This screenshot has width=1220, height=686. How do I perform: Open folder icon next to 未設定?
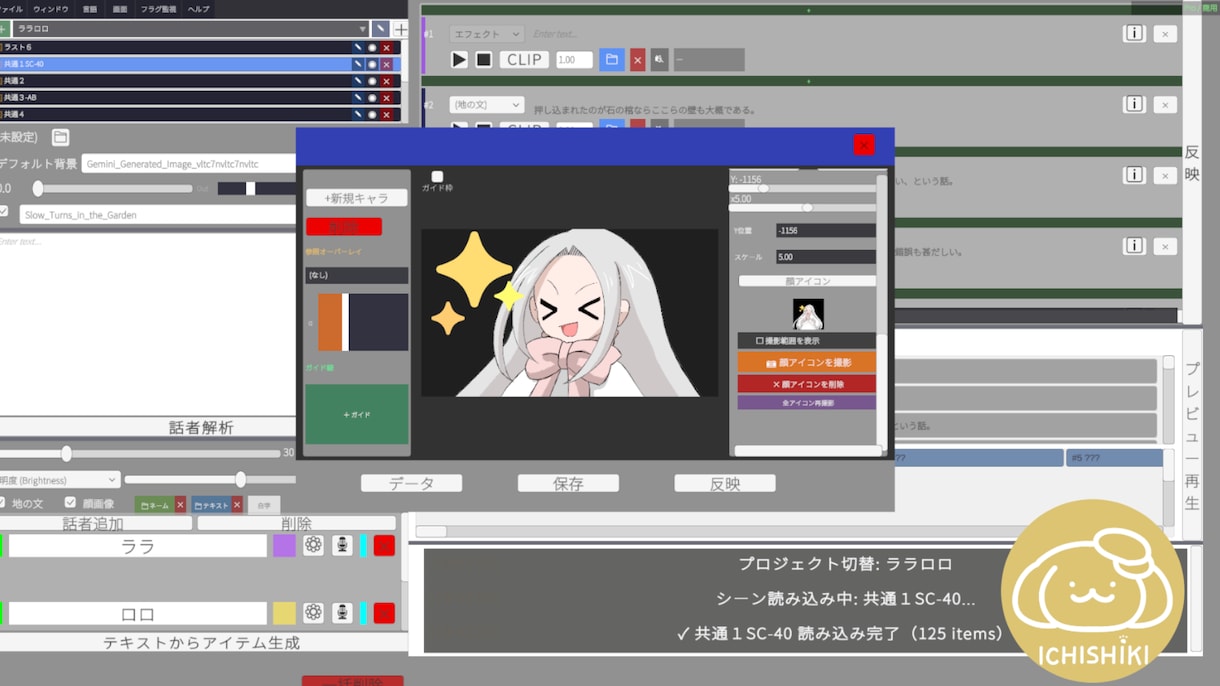[x=60, y=137]
